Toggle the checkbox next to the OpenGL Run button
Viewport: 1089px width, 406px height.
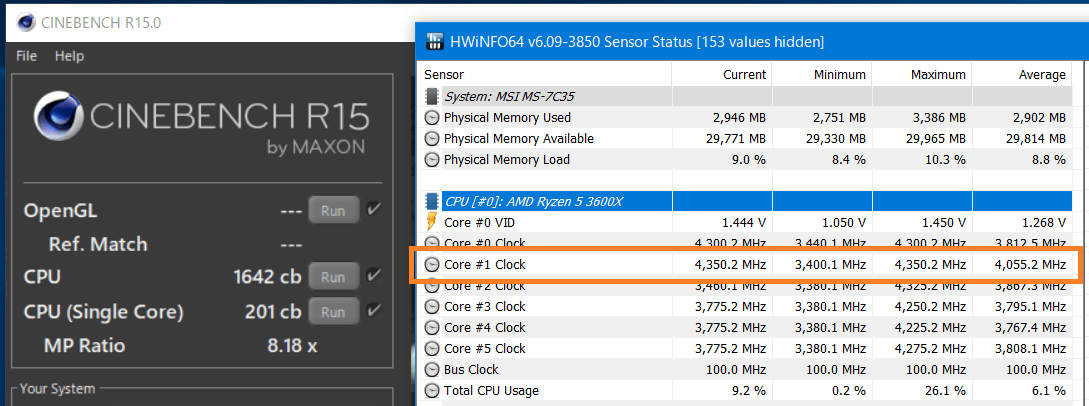click(373, 210)
